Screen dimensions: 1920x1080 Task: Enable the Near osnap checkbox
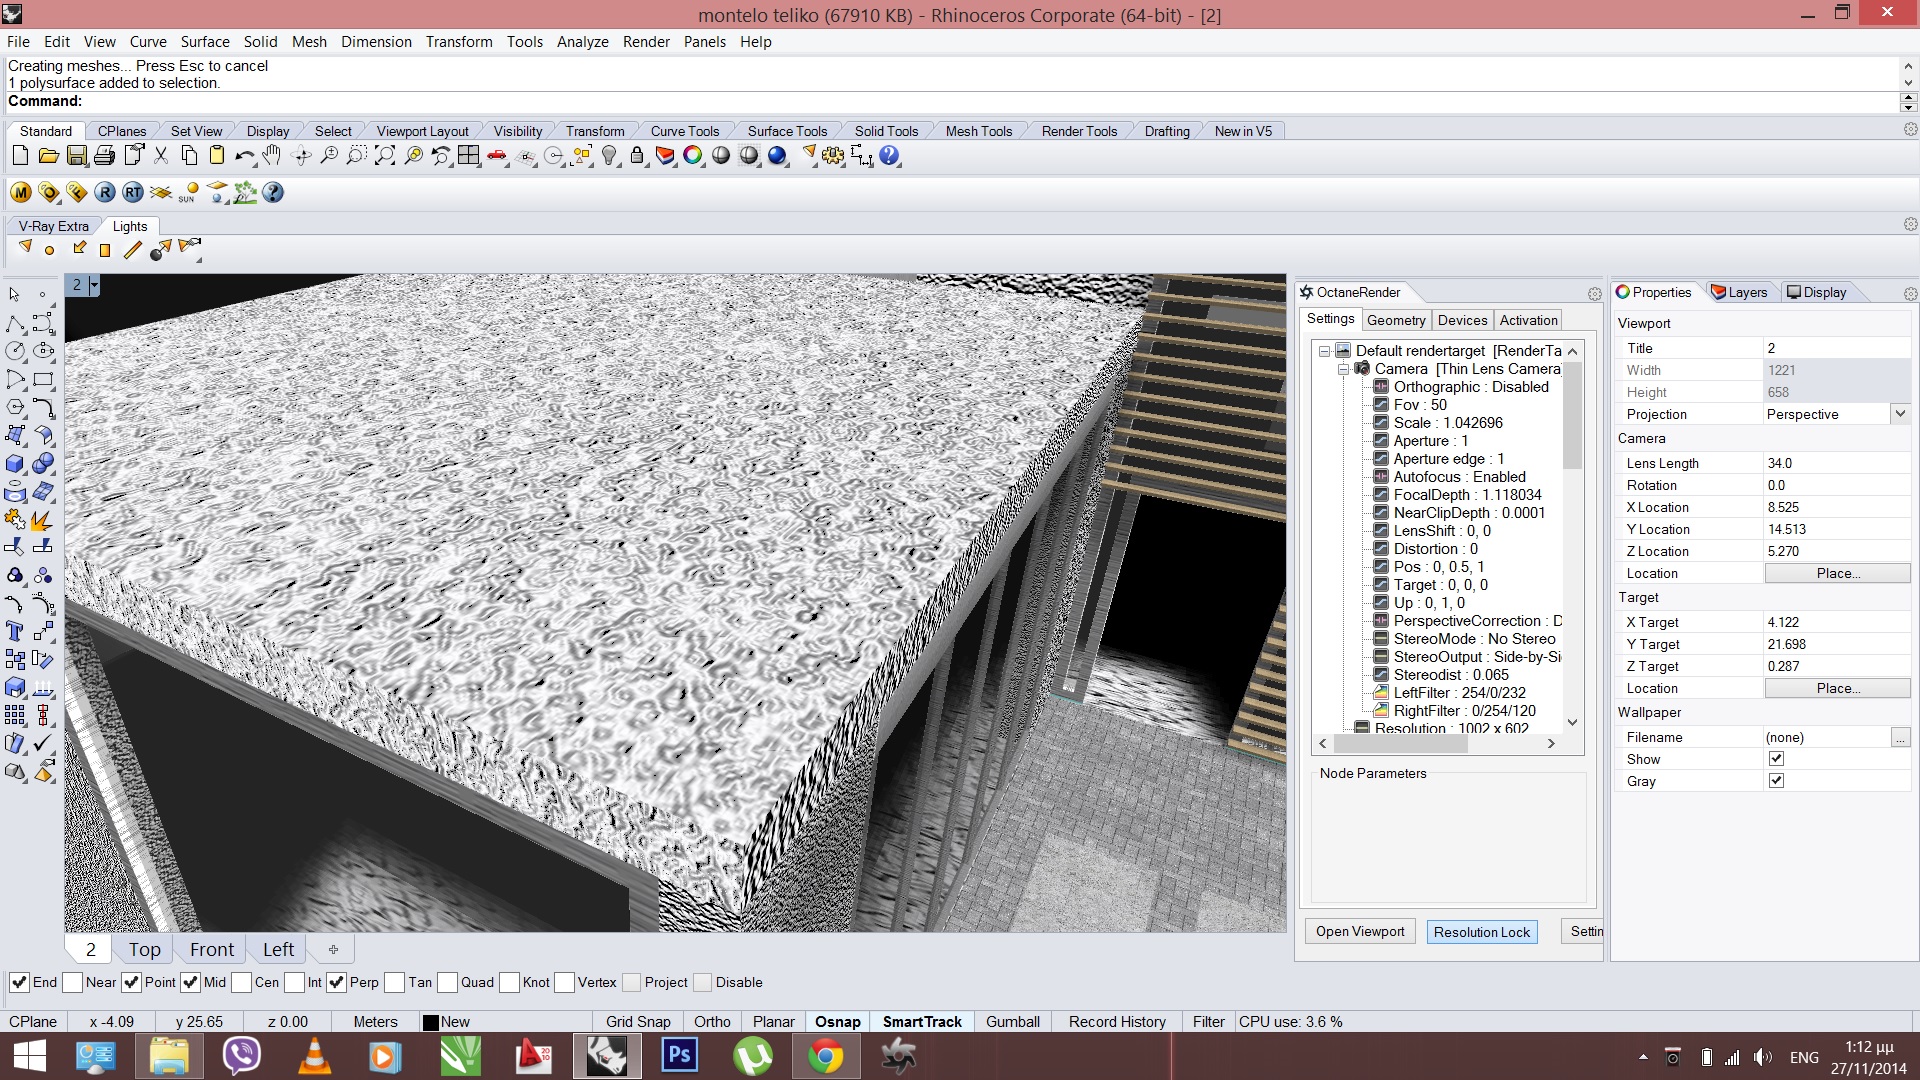73,982
